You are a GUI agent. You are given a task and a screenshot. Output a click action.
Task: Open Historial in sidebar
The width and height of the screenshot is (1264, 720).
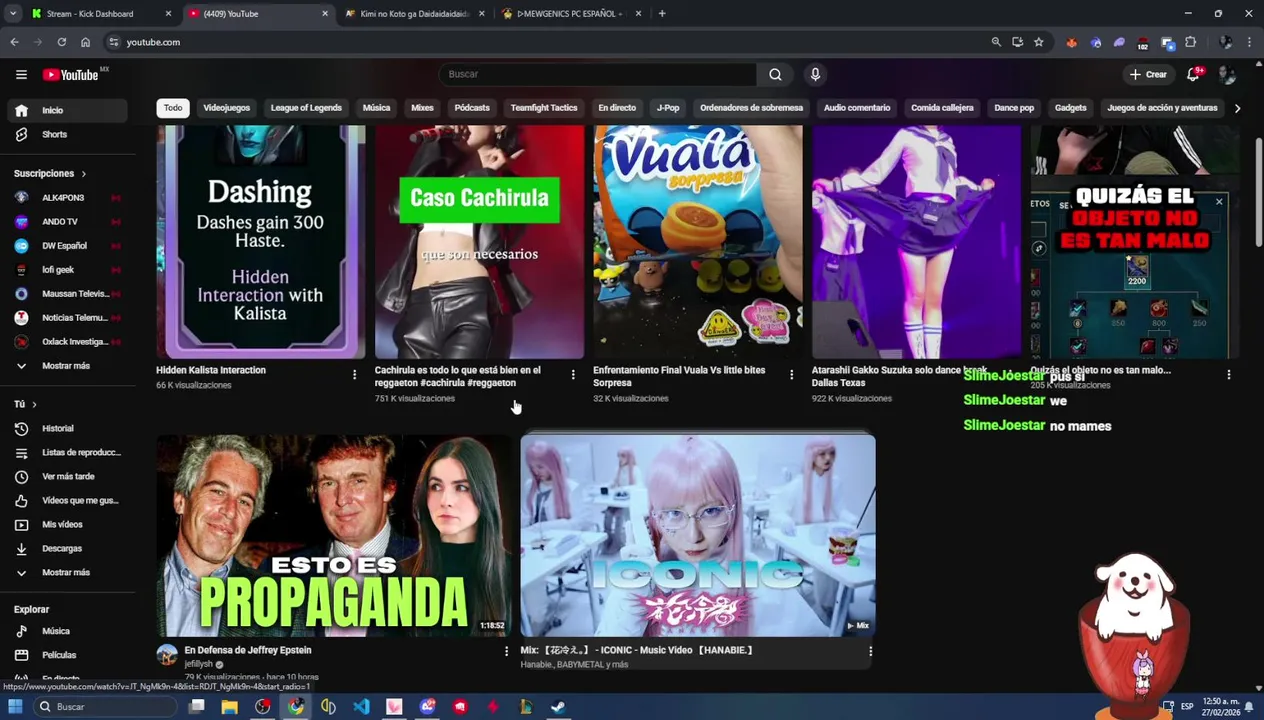65,428
